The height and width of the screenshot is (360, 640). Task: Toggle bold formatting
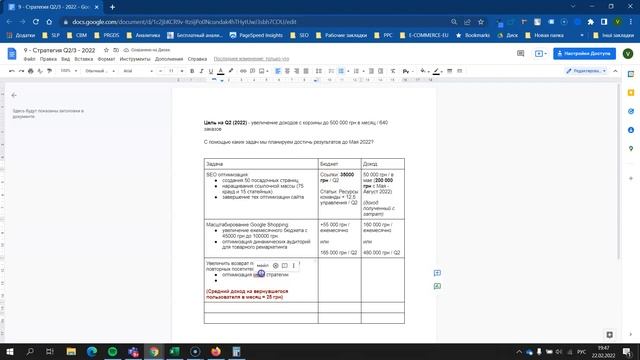coord(192,71)
